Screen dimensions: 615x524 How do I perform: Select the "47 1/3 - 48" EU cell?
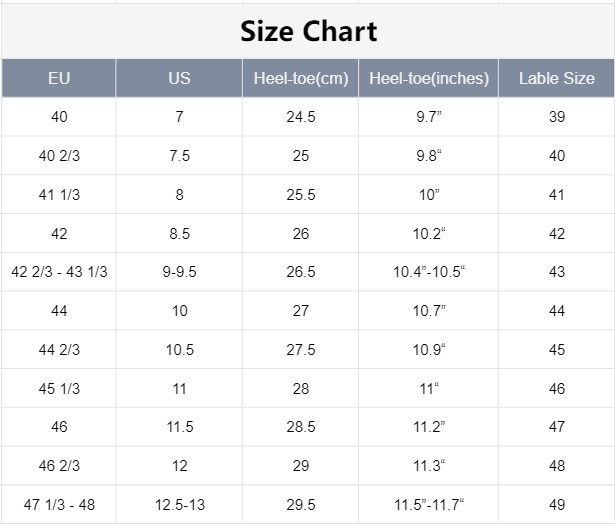click(59, 504)
